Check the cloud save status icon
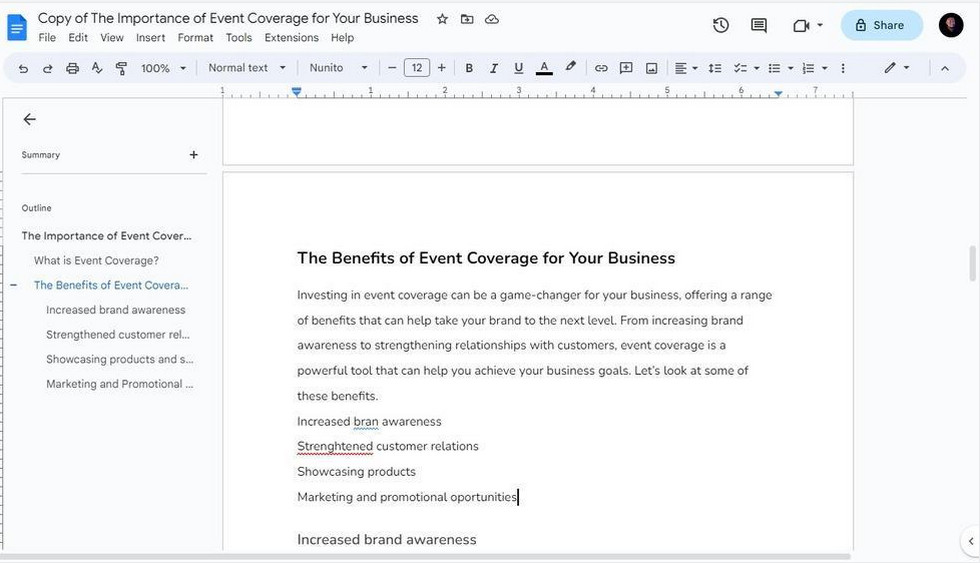Viewport: 980px width, 563px height. pyautogui.click(x=492, y=19)
